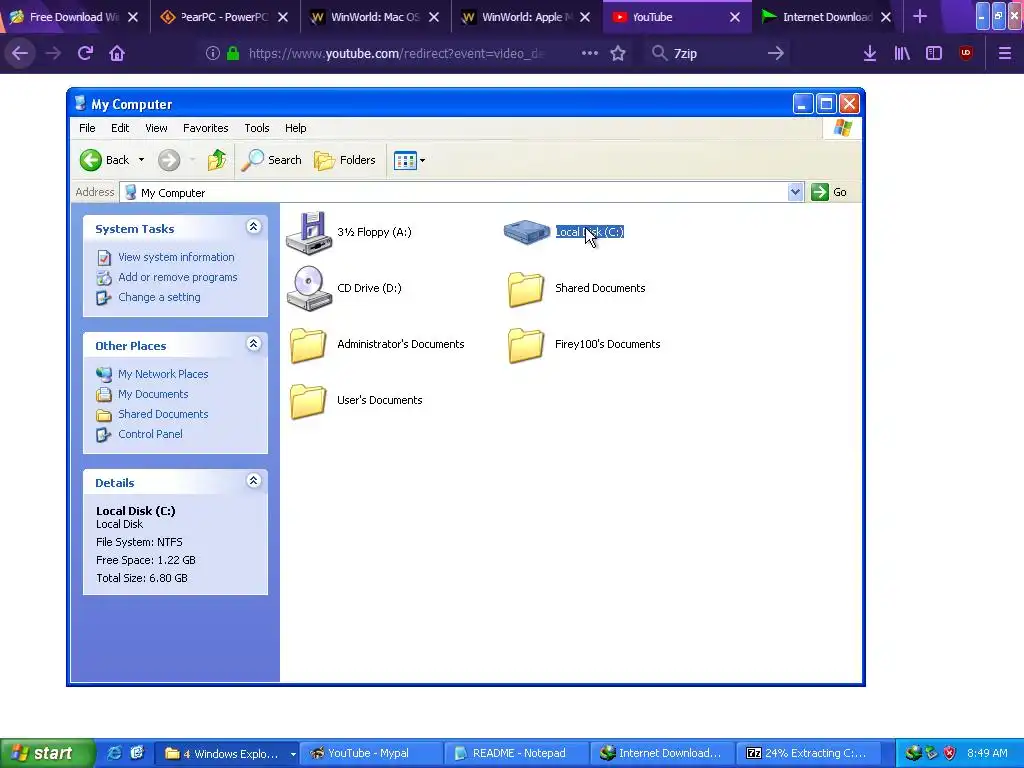Click Internet Explorer quick launch icon

click(114, 753)
